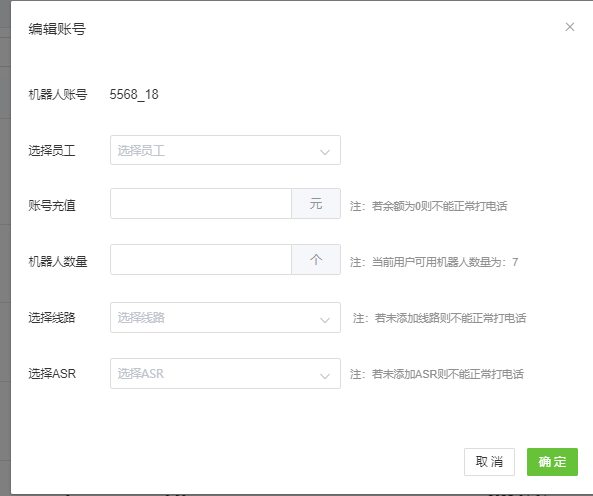Focus the 账号充值 amount input field

point(201,203)
